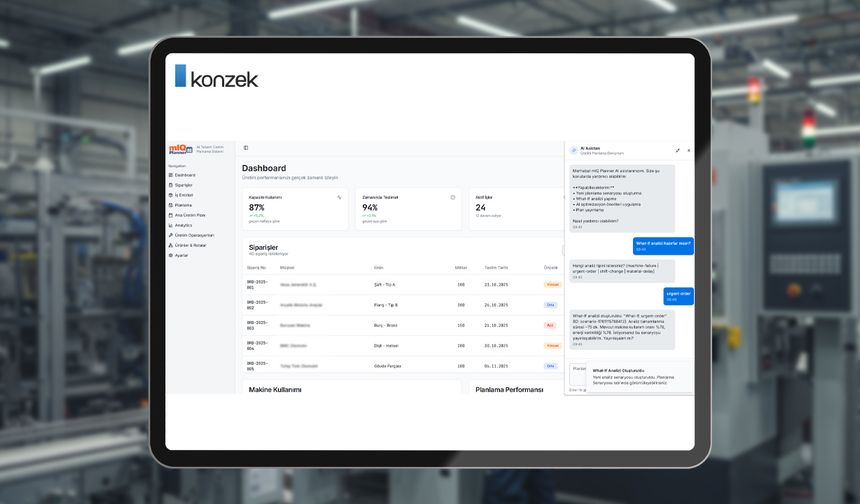Viewport: 860px width, 504px height.
Task: Open Dashboard from the sidebar navigation
Action: [x=185, y=175]
